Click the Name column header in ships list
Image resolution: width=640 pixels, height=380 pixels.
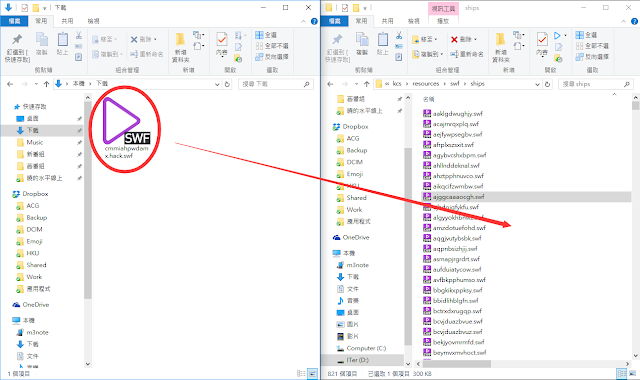point(429,99)
